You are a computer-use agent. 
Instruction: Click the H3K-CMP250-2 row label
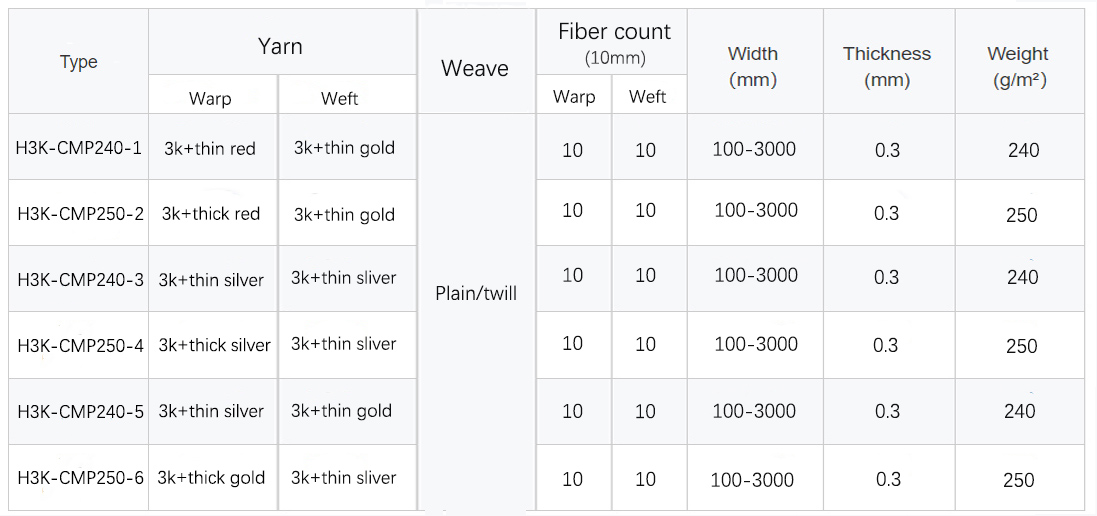[x=80, y=214]
